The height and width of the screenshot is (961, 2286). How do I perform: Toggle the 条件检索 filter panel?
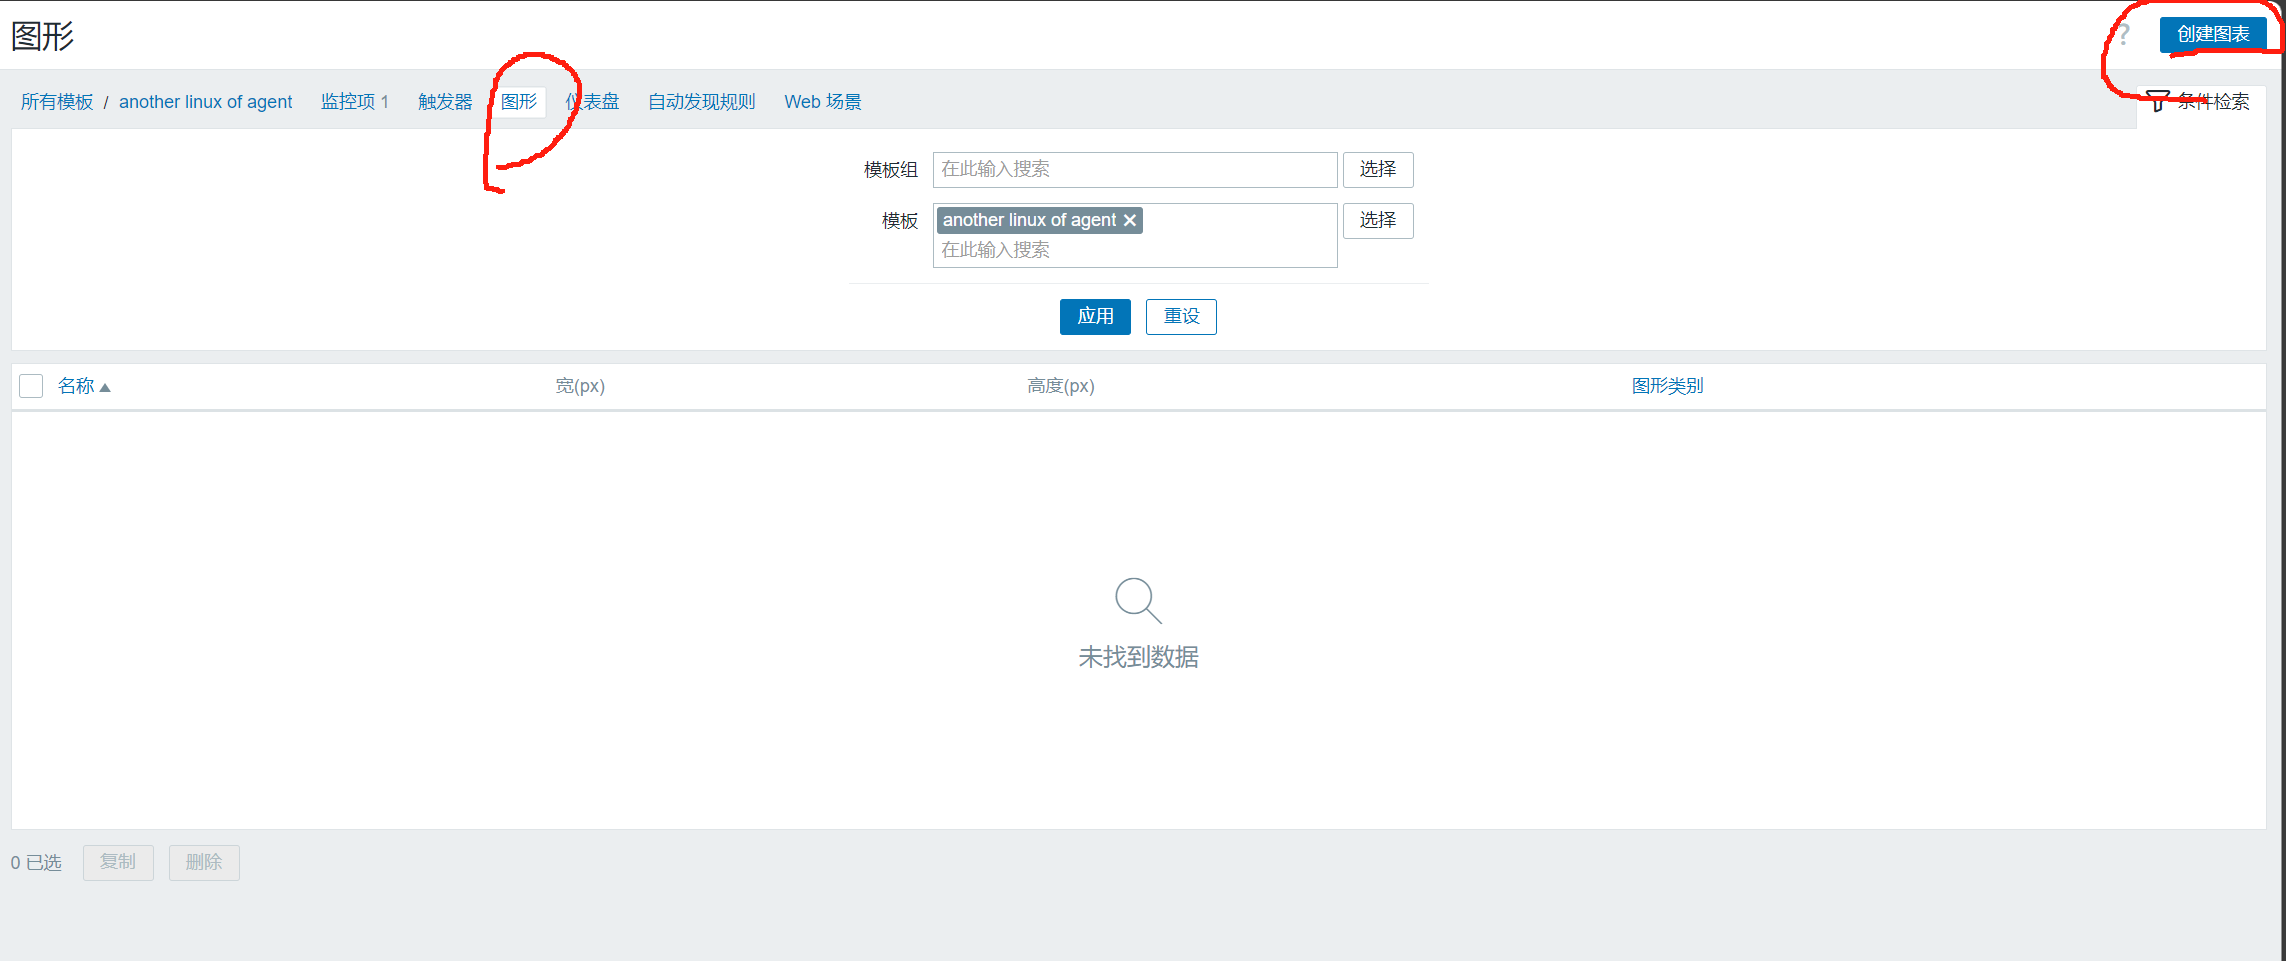[2199, 101]
